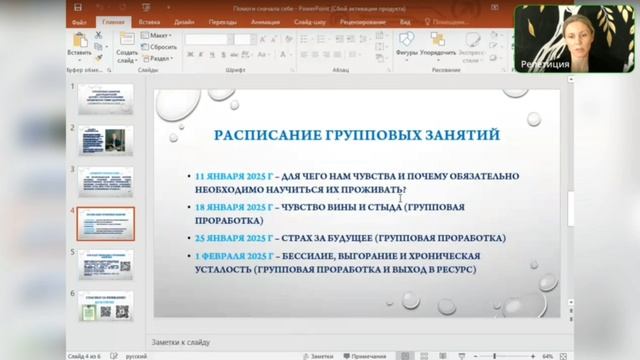Image resolution: width=640 pixels, height=360 pixels.
Task: Click the Cut scissors icon
Action: (x=98, y=36)
